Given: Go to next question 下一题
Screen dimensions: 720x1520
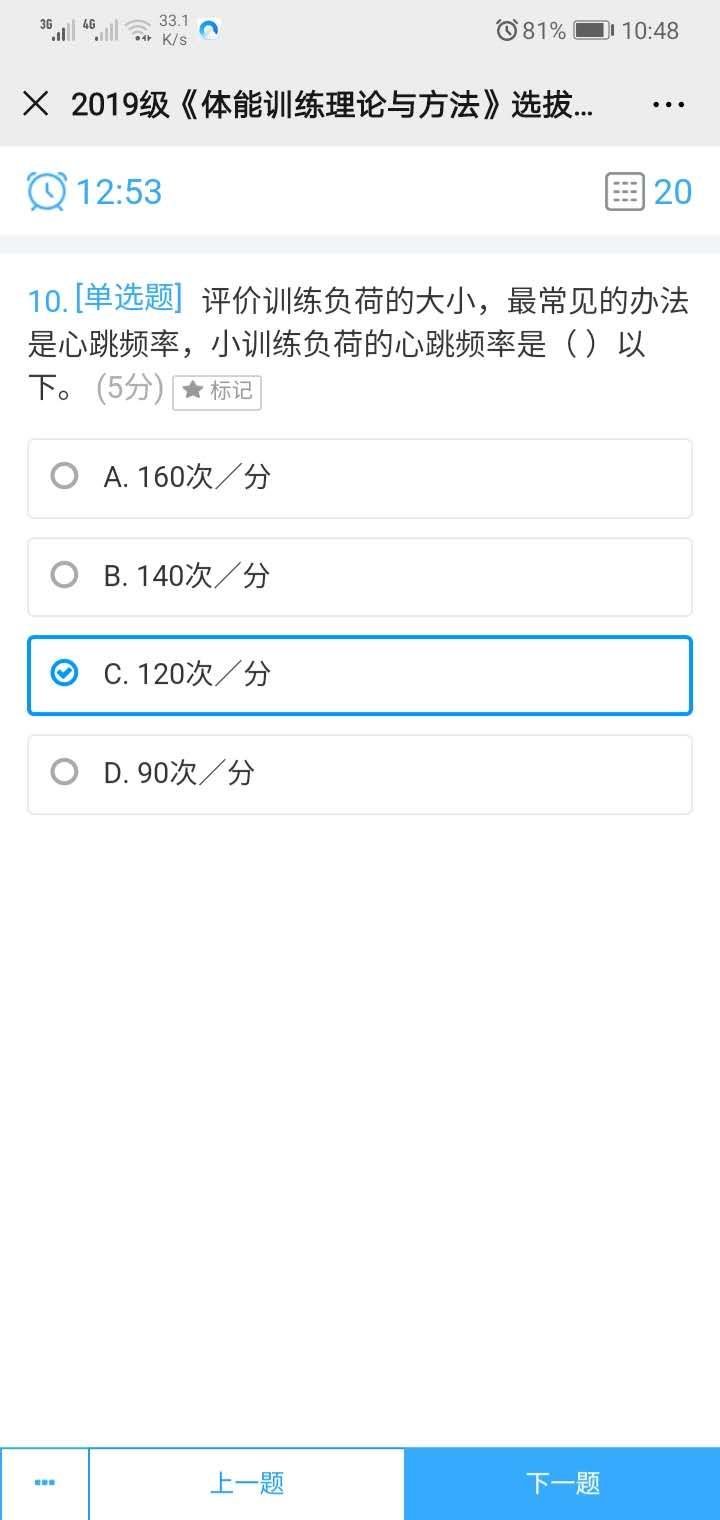Looking at the screenshot, I should pyautogui.click(x=562, y=1483).
